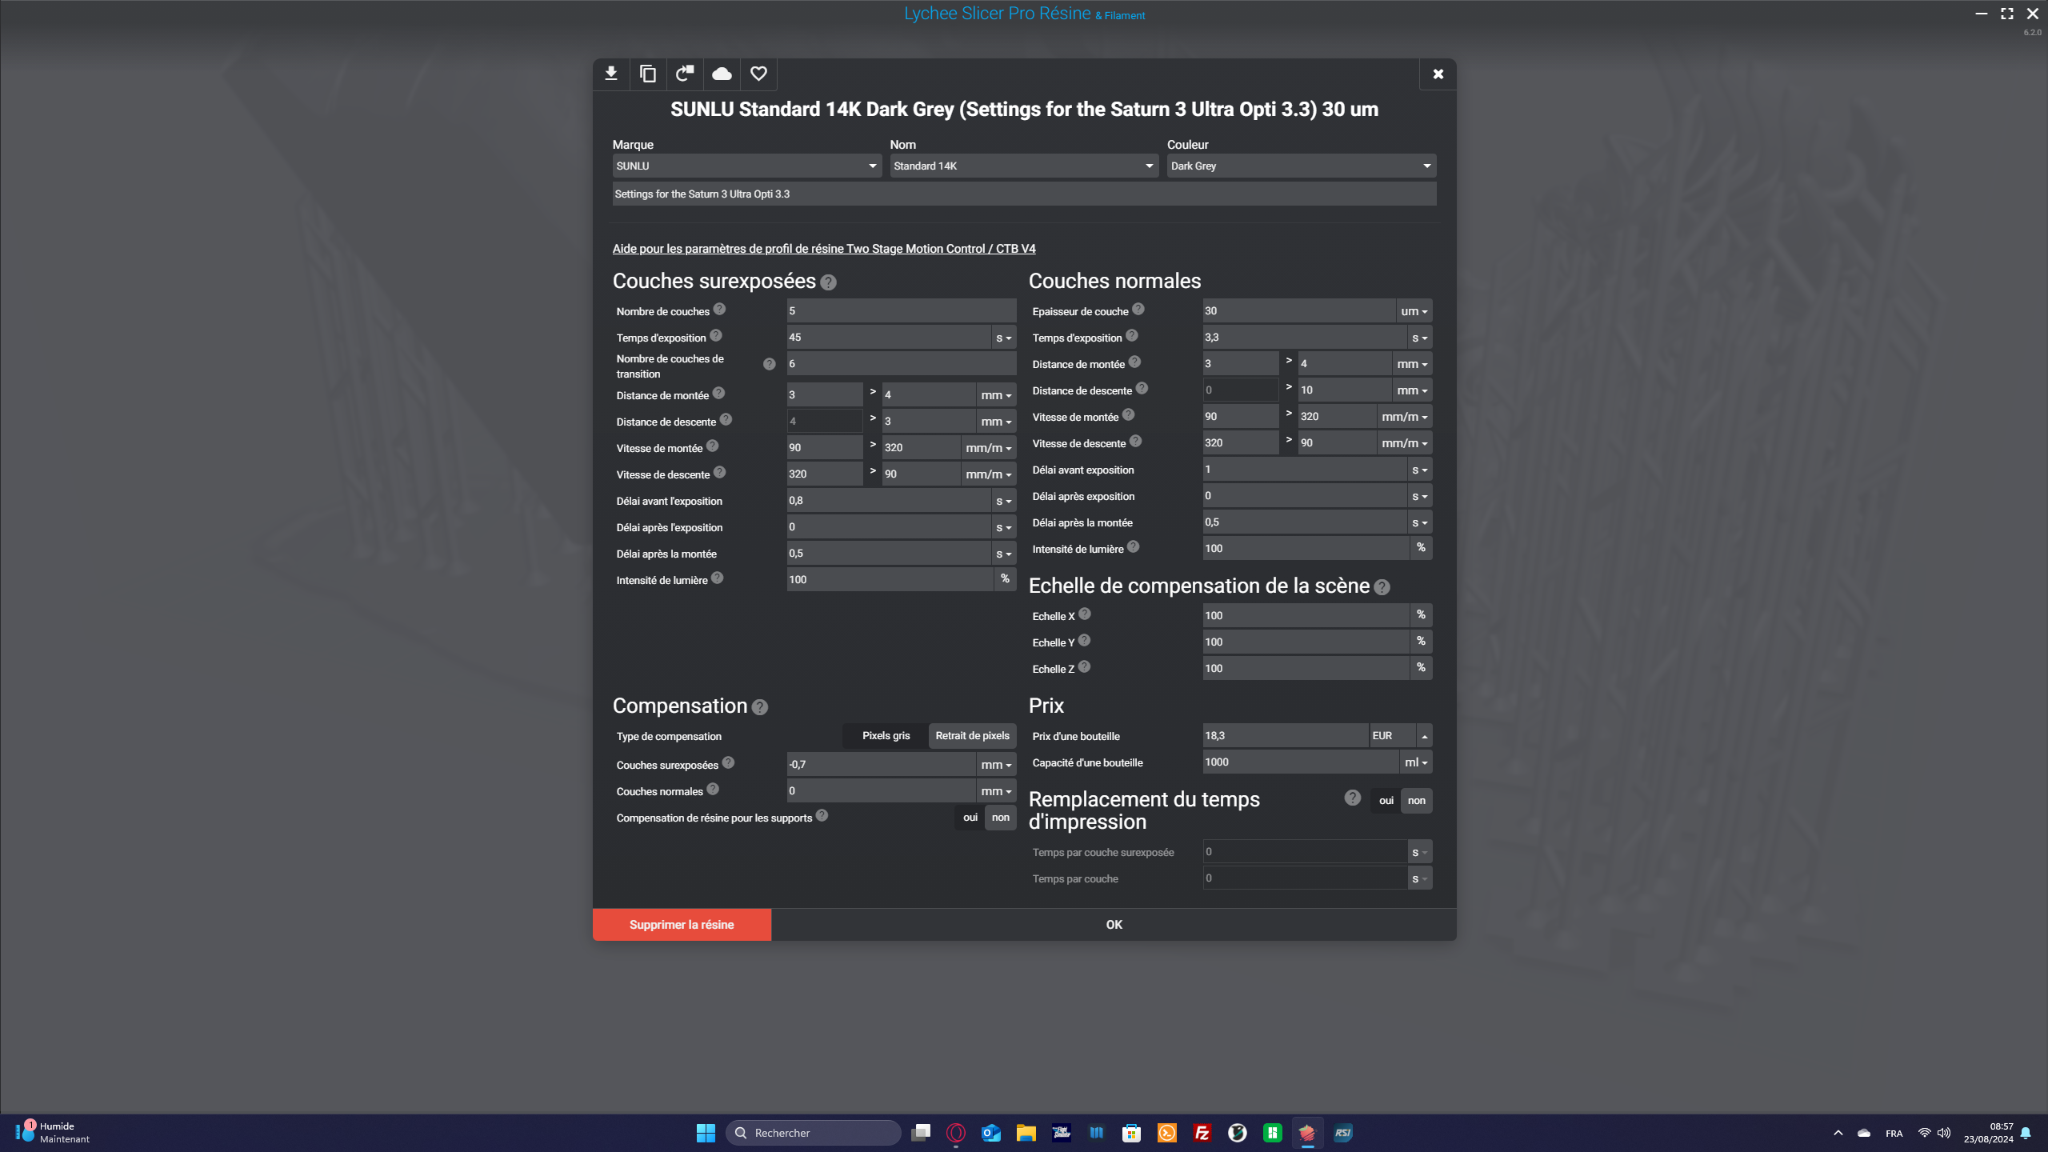Show hidden system tray icons chevron

(x=1838, y=1133)
